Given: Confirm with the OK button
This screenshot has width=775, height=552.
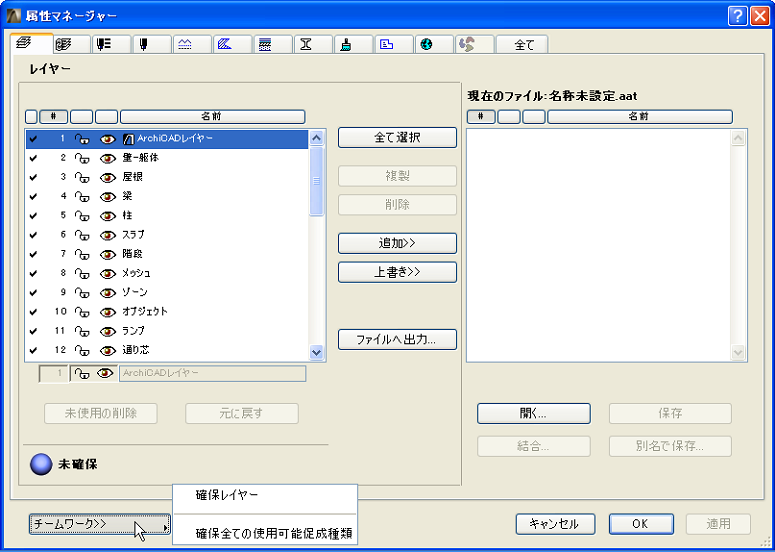Looking at the screenshot, I should (641, 524).
